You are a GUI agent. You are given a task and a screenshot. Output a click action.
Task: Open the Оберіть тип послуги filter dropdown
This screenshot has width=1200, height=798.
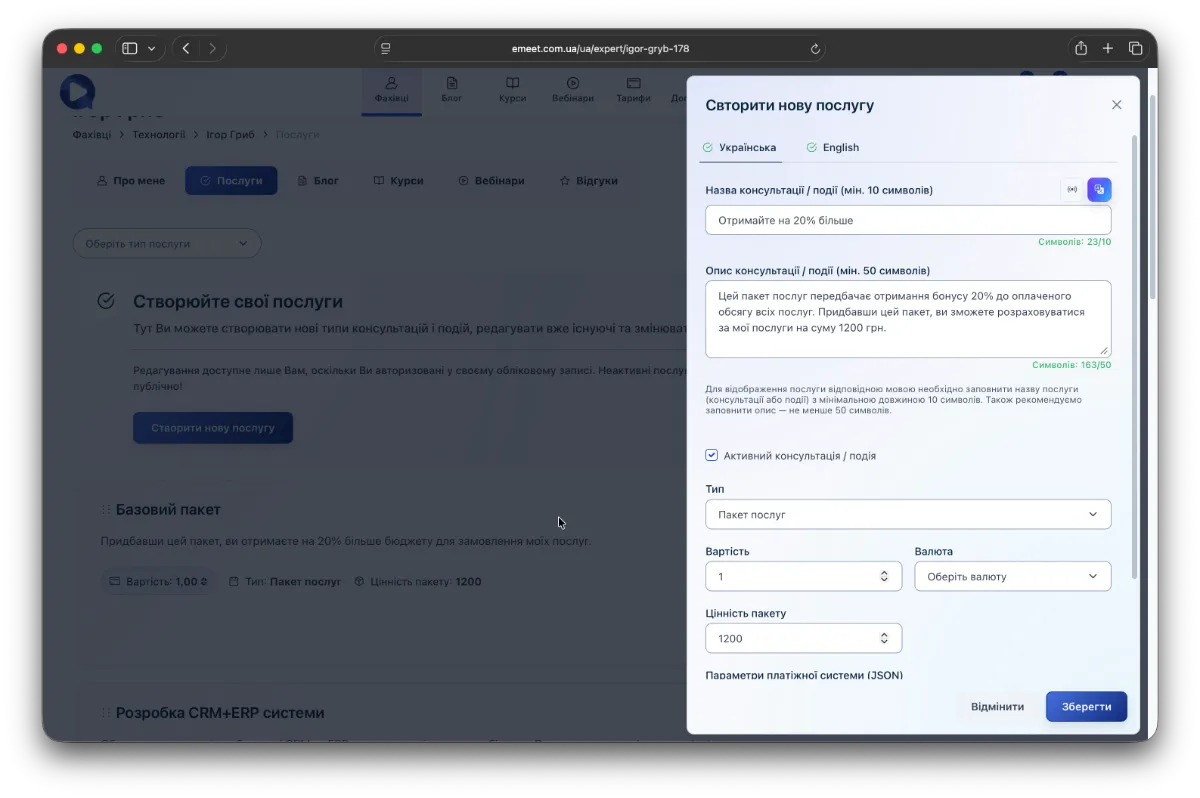[x=166, y=243]
